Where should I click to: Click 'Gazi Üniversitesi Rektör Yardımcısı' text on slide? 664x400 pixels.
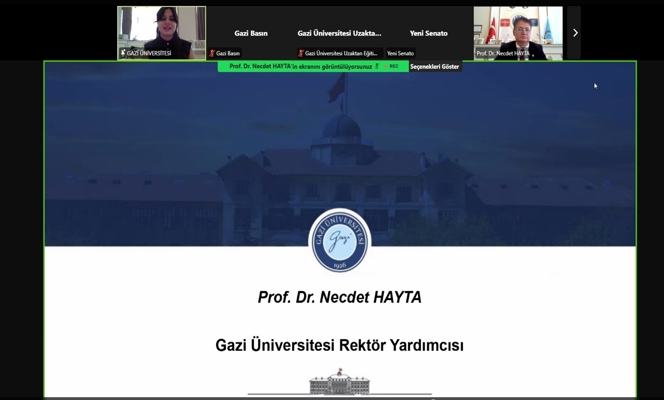pos(340,345)
